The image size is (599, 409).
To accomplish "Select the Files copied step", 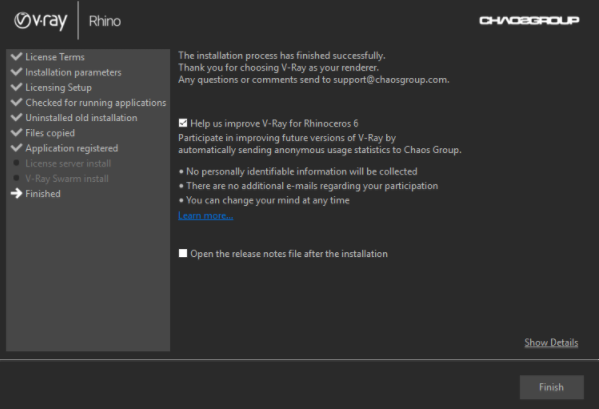I will click(x=50, y=133).
